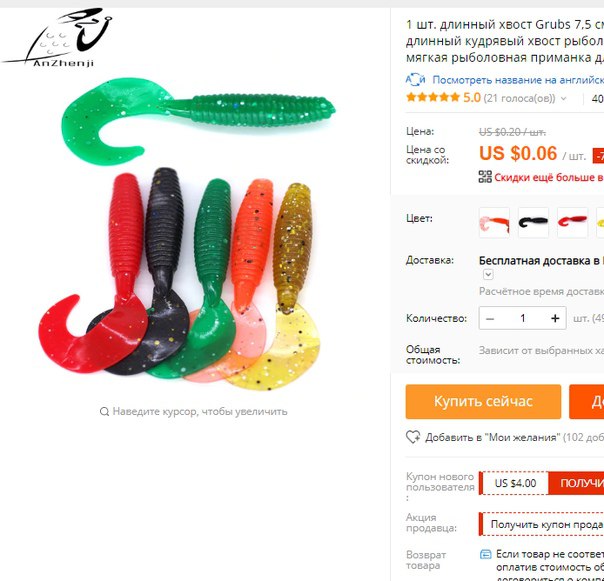The height and width of the screenshot is (581, 604).
Task: Expand the rating votes dropdown arrow
Action: coord(564,99)
